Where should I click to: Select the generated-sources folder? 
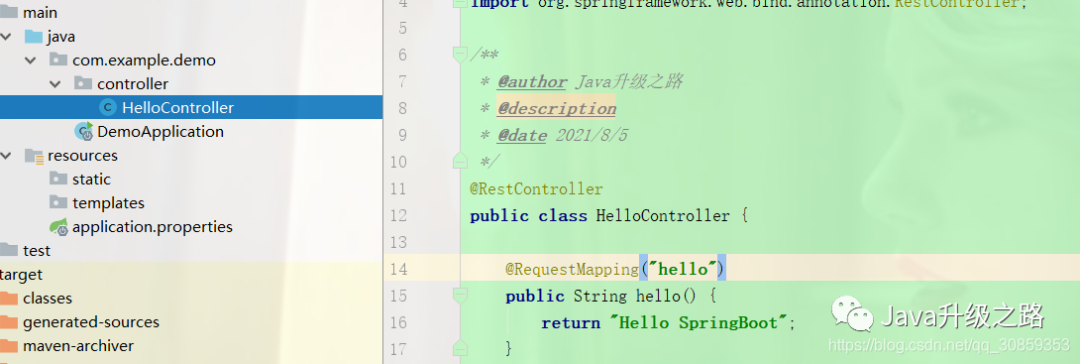(91, 322)
